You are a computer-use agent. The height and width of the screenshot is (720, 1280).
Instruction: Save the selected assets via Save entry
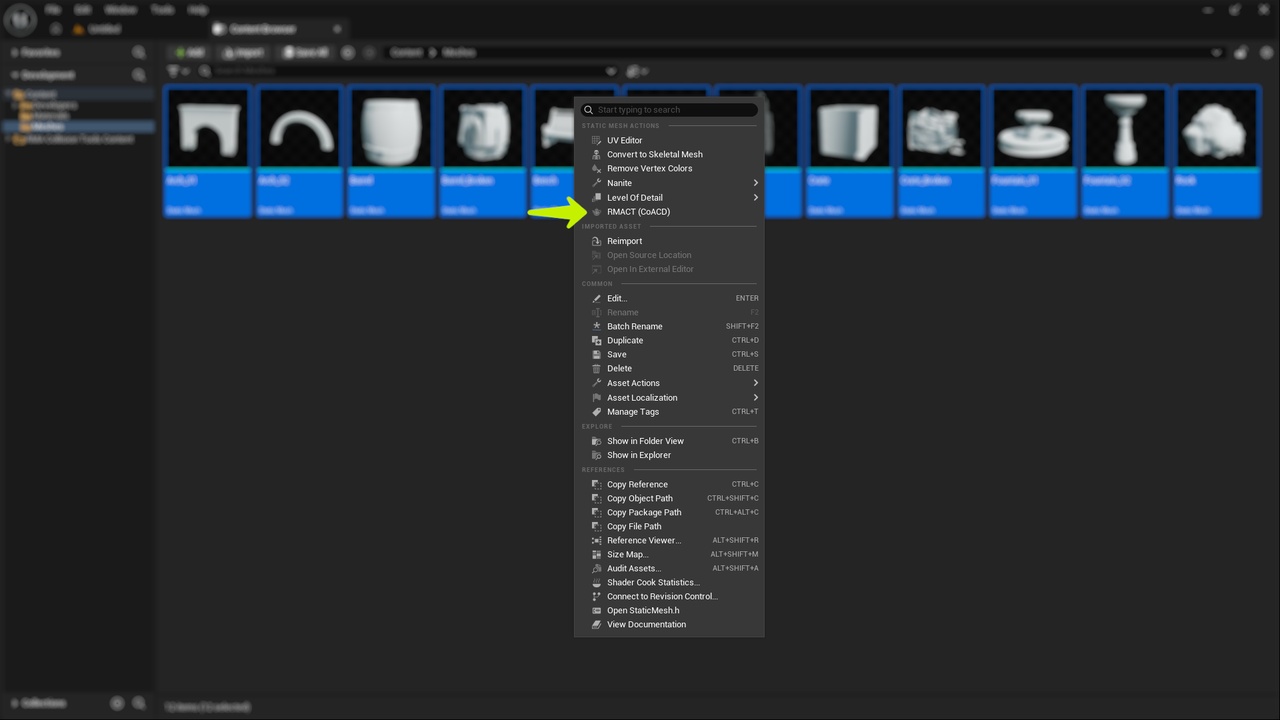669,354
